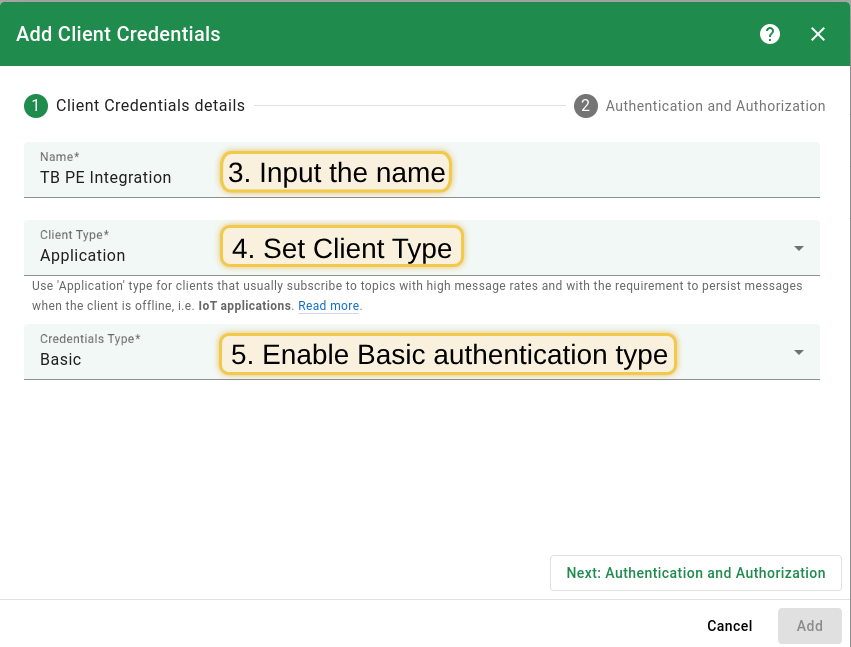Close the Add Client Credentials dialog
The height and width of the screenshot is (647, 851).
tap(818, 33)
